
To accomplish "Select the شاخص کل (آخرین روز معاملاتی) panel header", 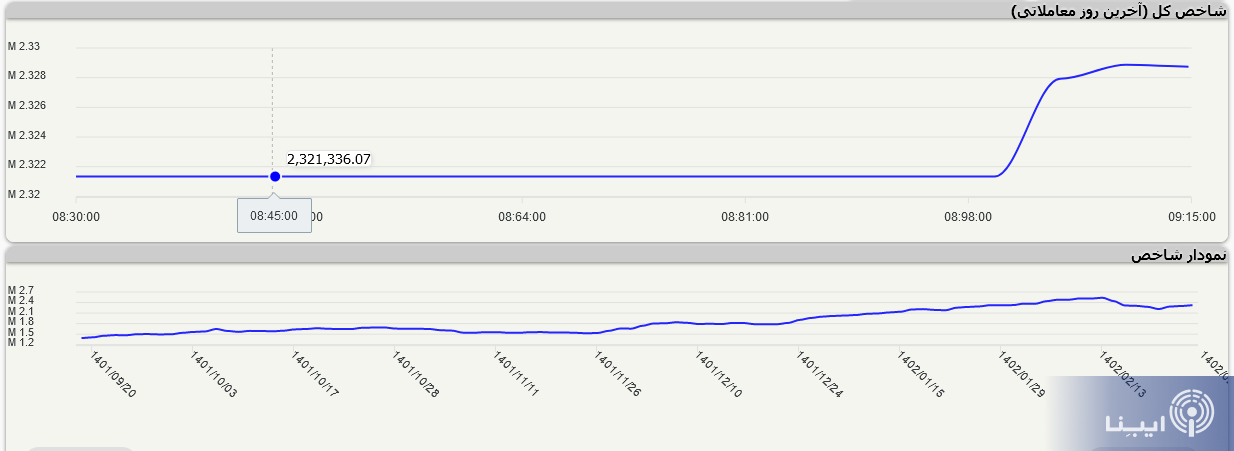I will (1119, 11).
